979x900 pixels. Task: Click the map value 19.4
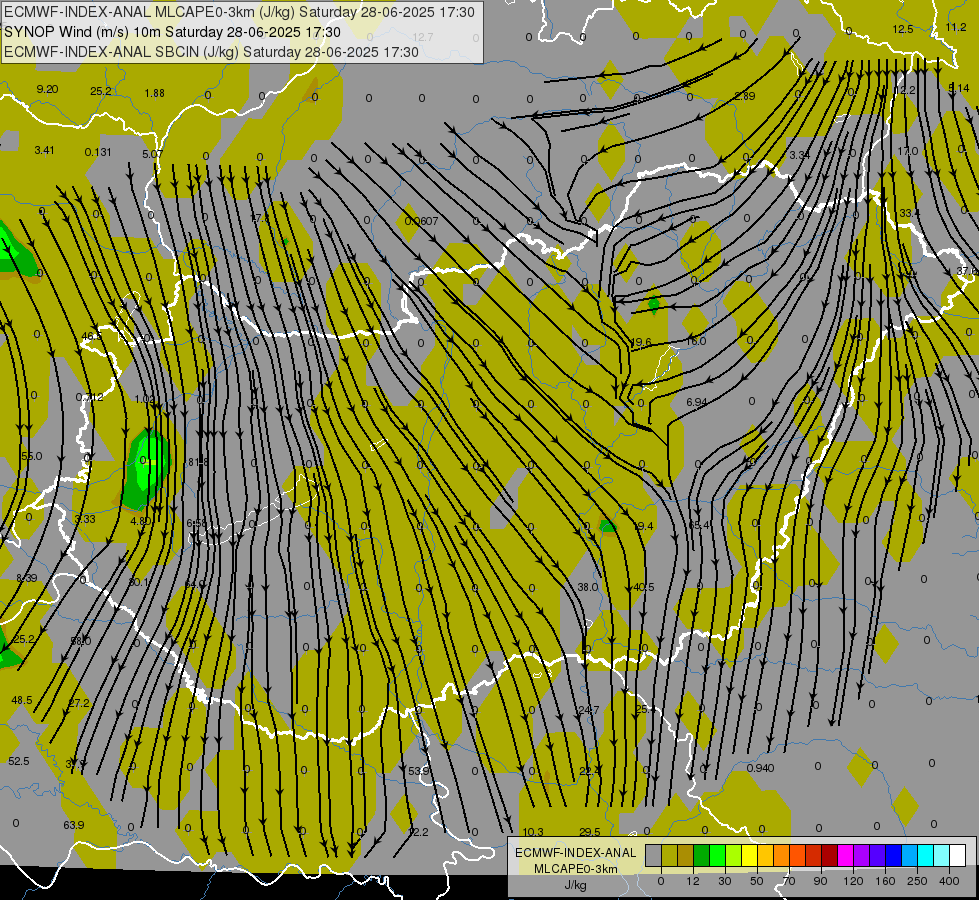click(x=643, y=527)
